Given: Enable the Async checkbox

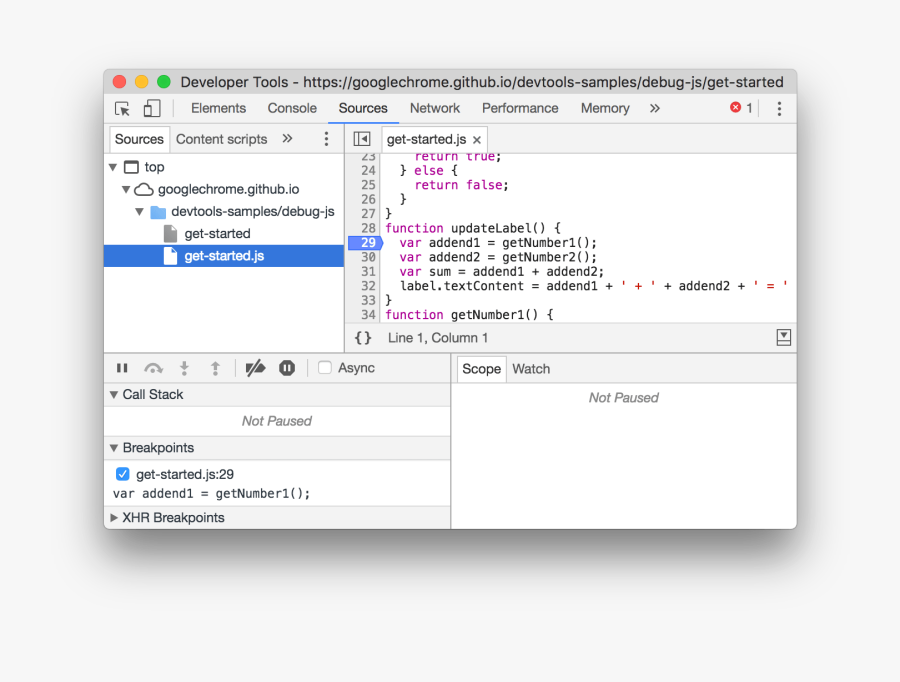Looking at the screenshot, I should point(325,368).
